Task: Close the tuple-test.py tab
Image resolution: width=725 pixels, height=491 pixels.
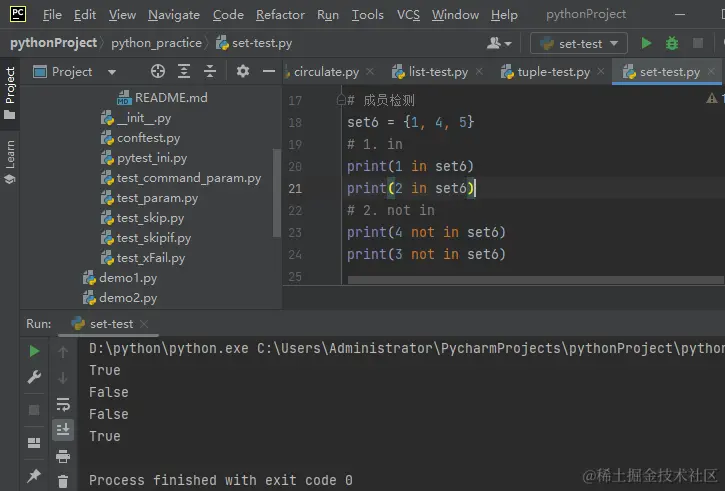Action: coord(601,71)
